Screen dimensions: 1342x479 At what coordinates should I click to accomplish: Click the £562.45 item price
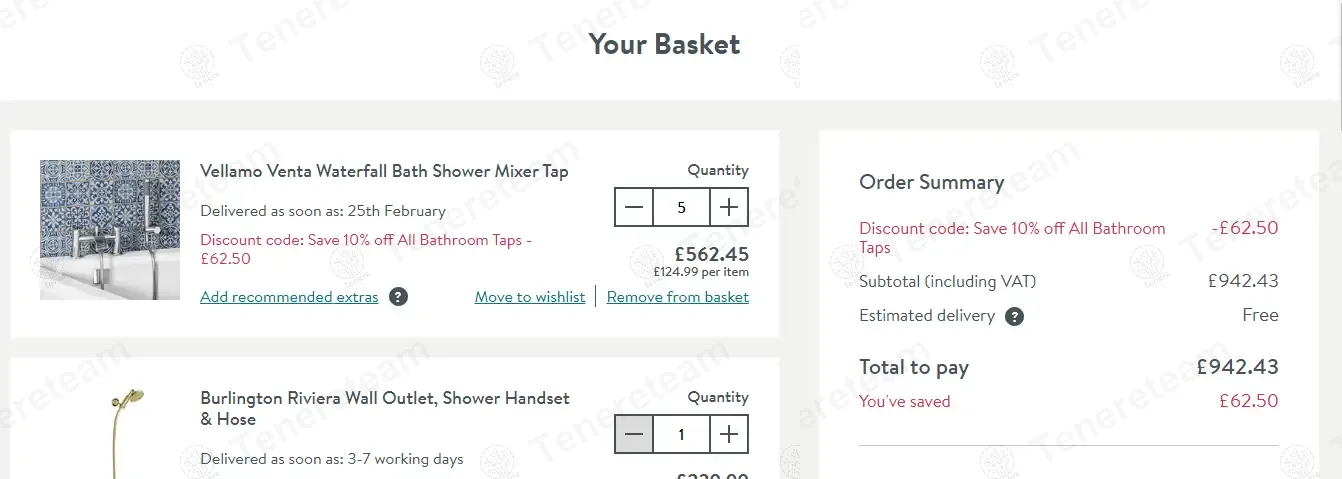click(711, 254)
